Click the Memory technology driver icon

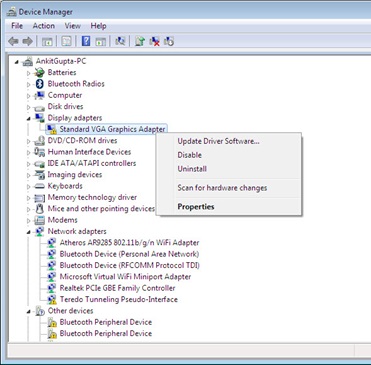(x=40, y=198)
